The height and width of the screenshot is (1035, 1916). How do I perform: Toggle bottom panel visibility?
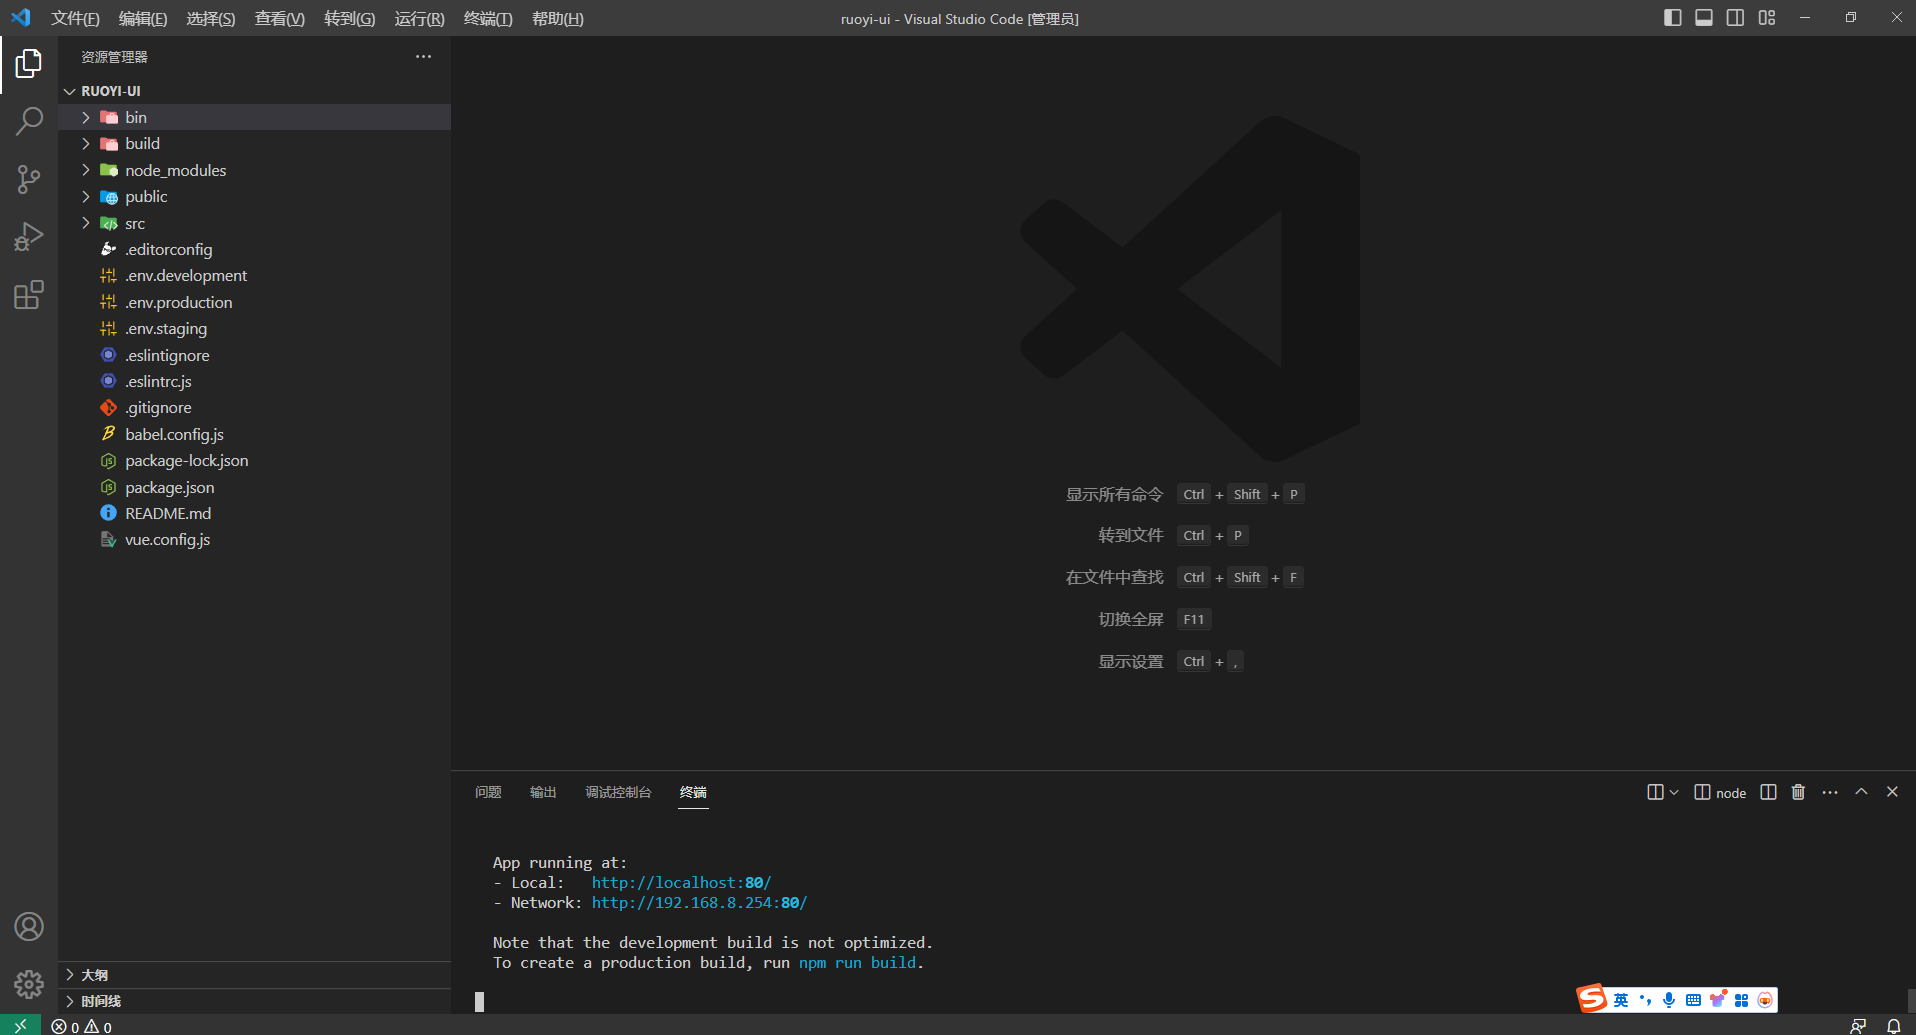tap(1704, 18)
